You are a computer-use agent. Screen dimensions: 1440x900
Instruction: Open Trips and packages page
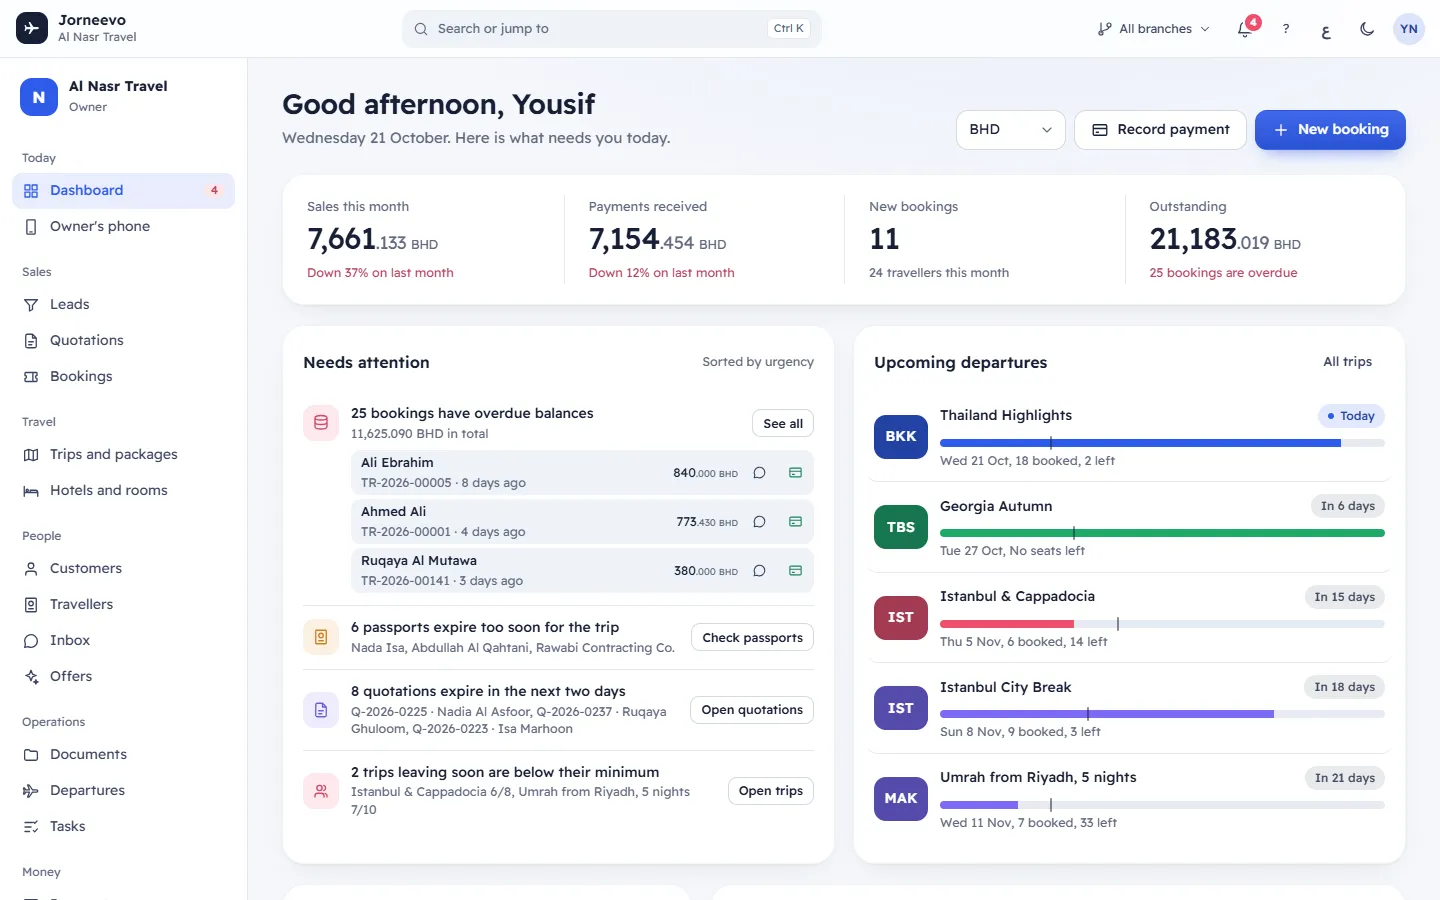pos(123,455)
